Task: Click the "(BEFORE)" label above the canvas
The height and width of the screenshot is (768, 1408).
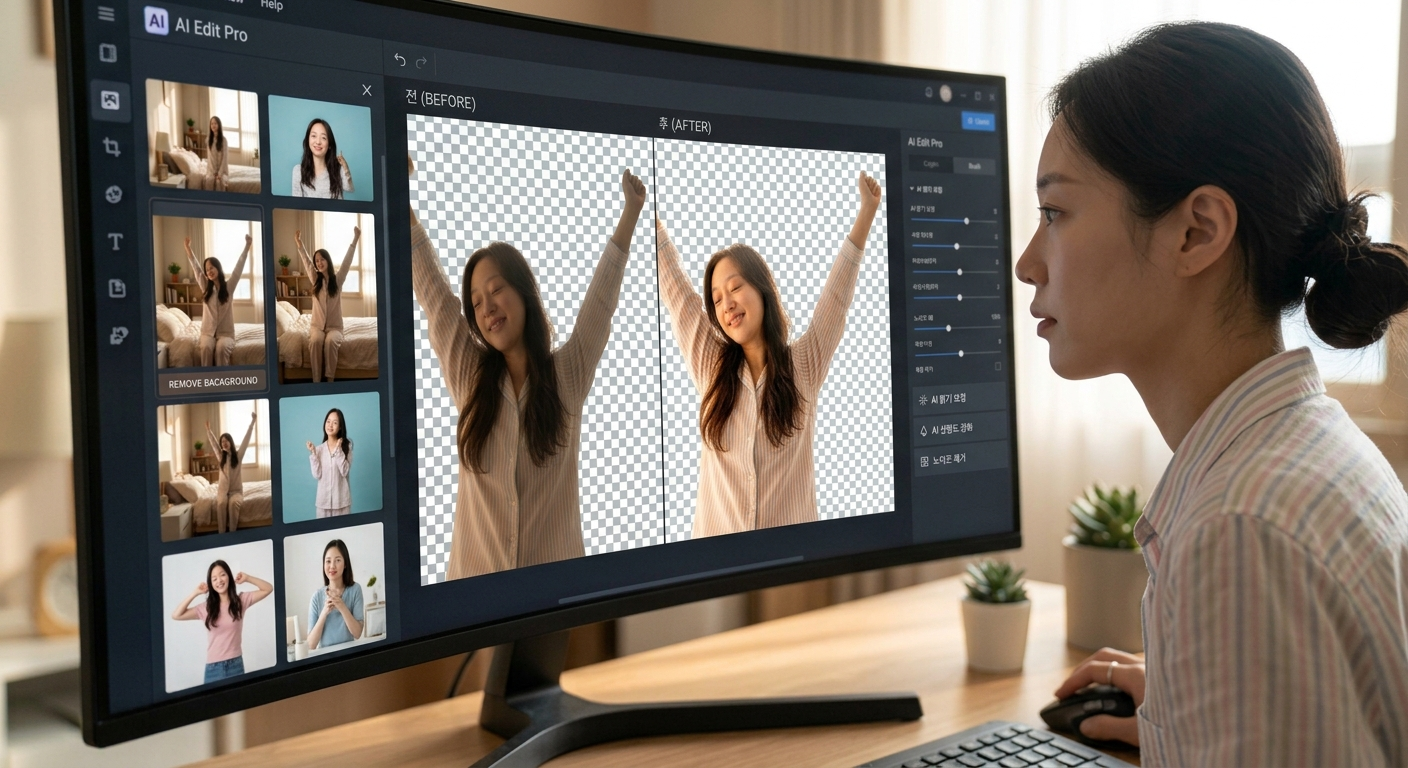Action: [x=447, y=101]
